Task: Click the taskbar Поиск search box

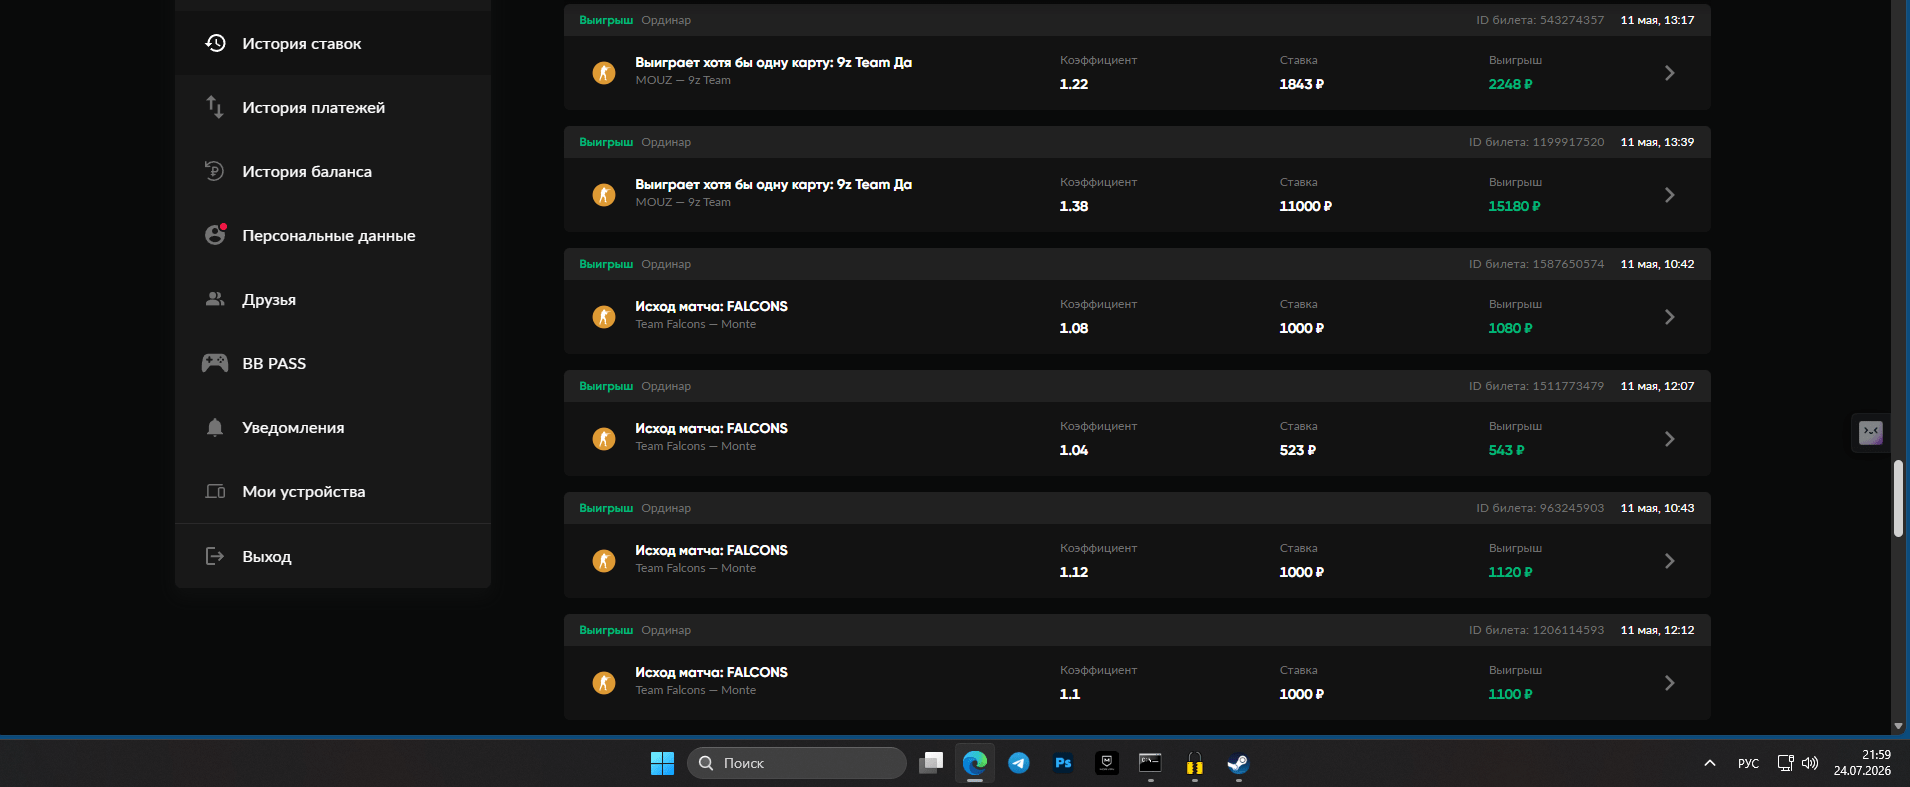Action: coord(796,763)
